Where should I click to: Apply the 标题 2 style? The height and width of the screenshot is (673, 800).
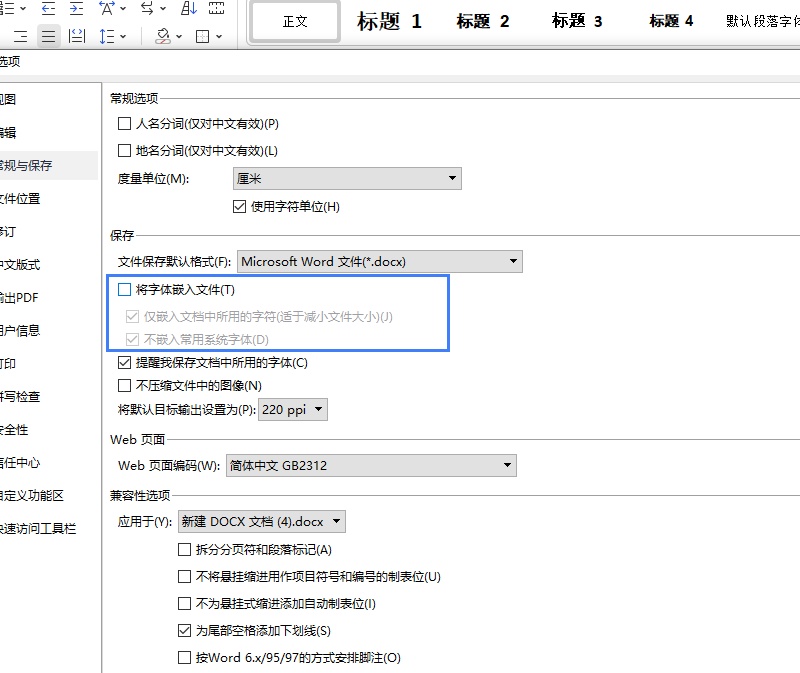(483, 21)
